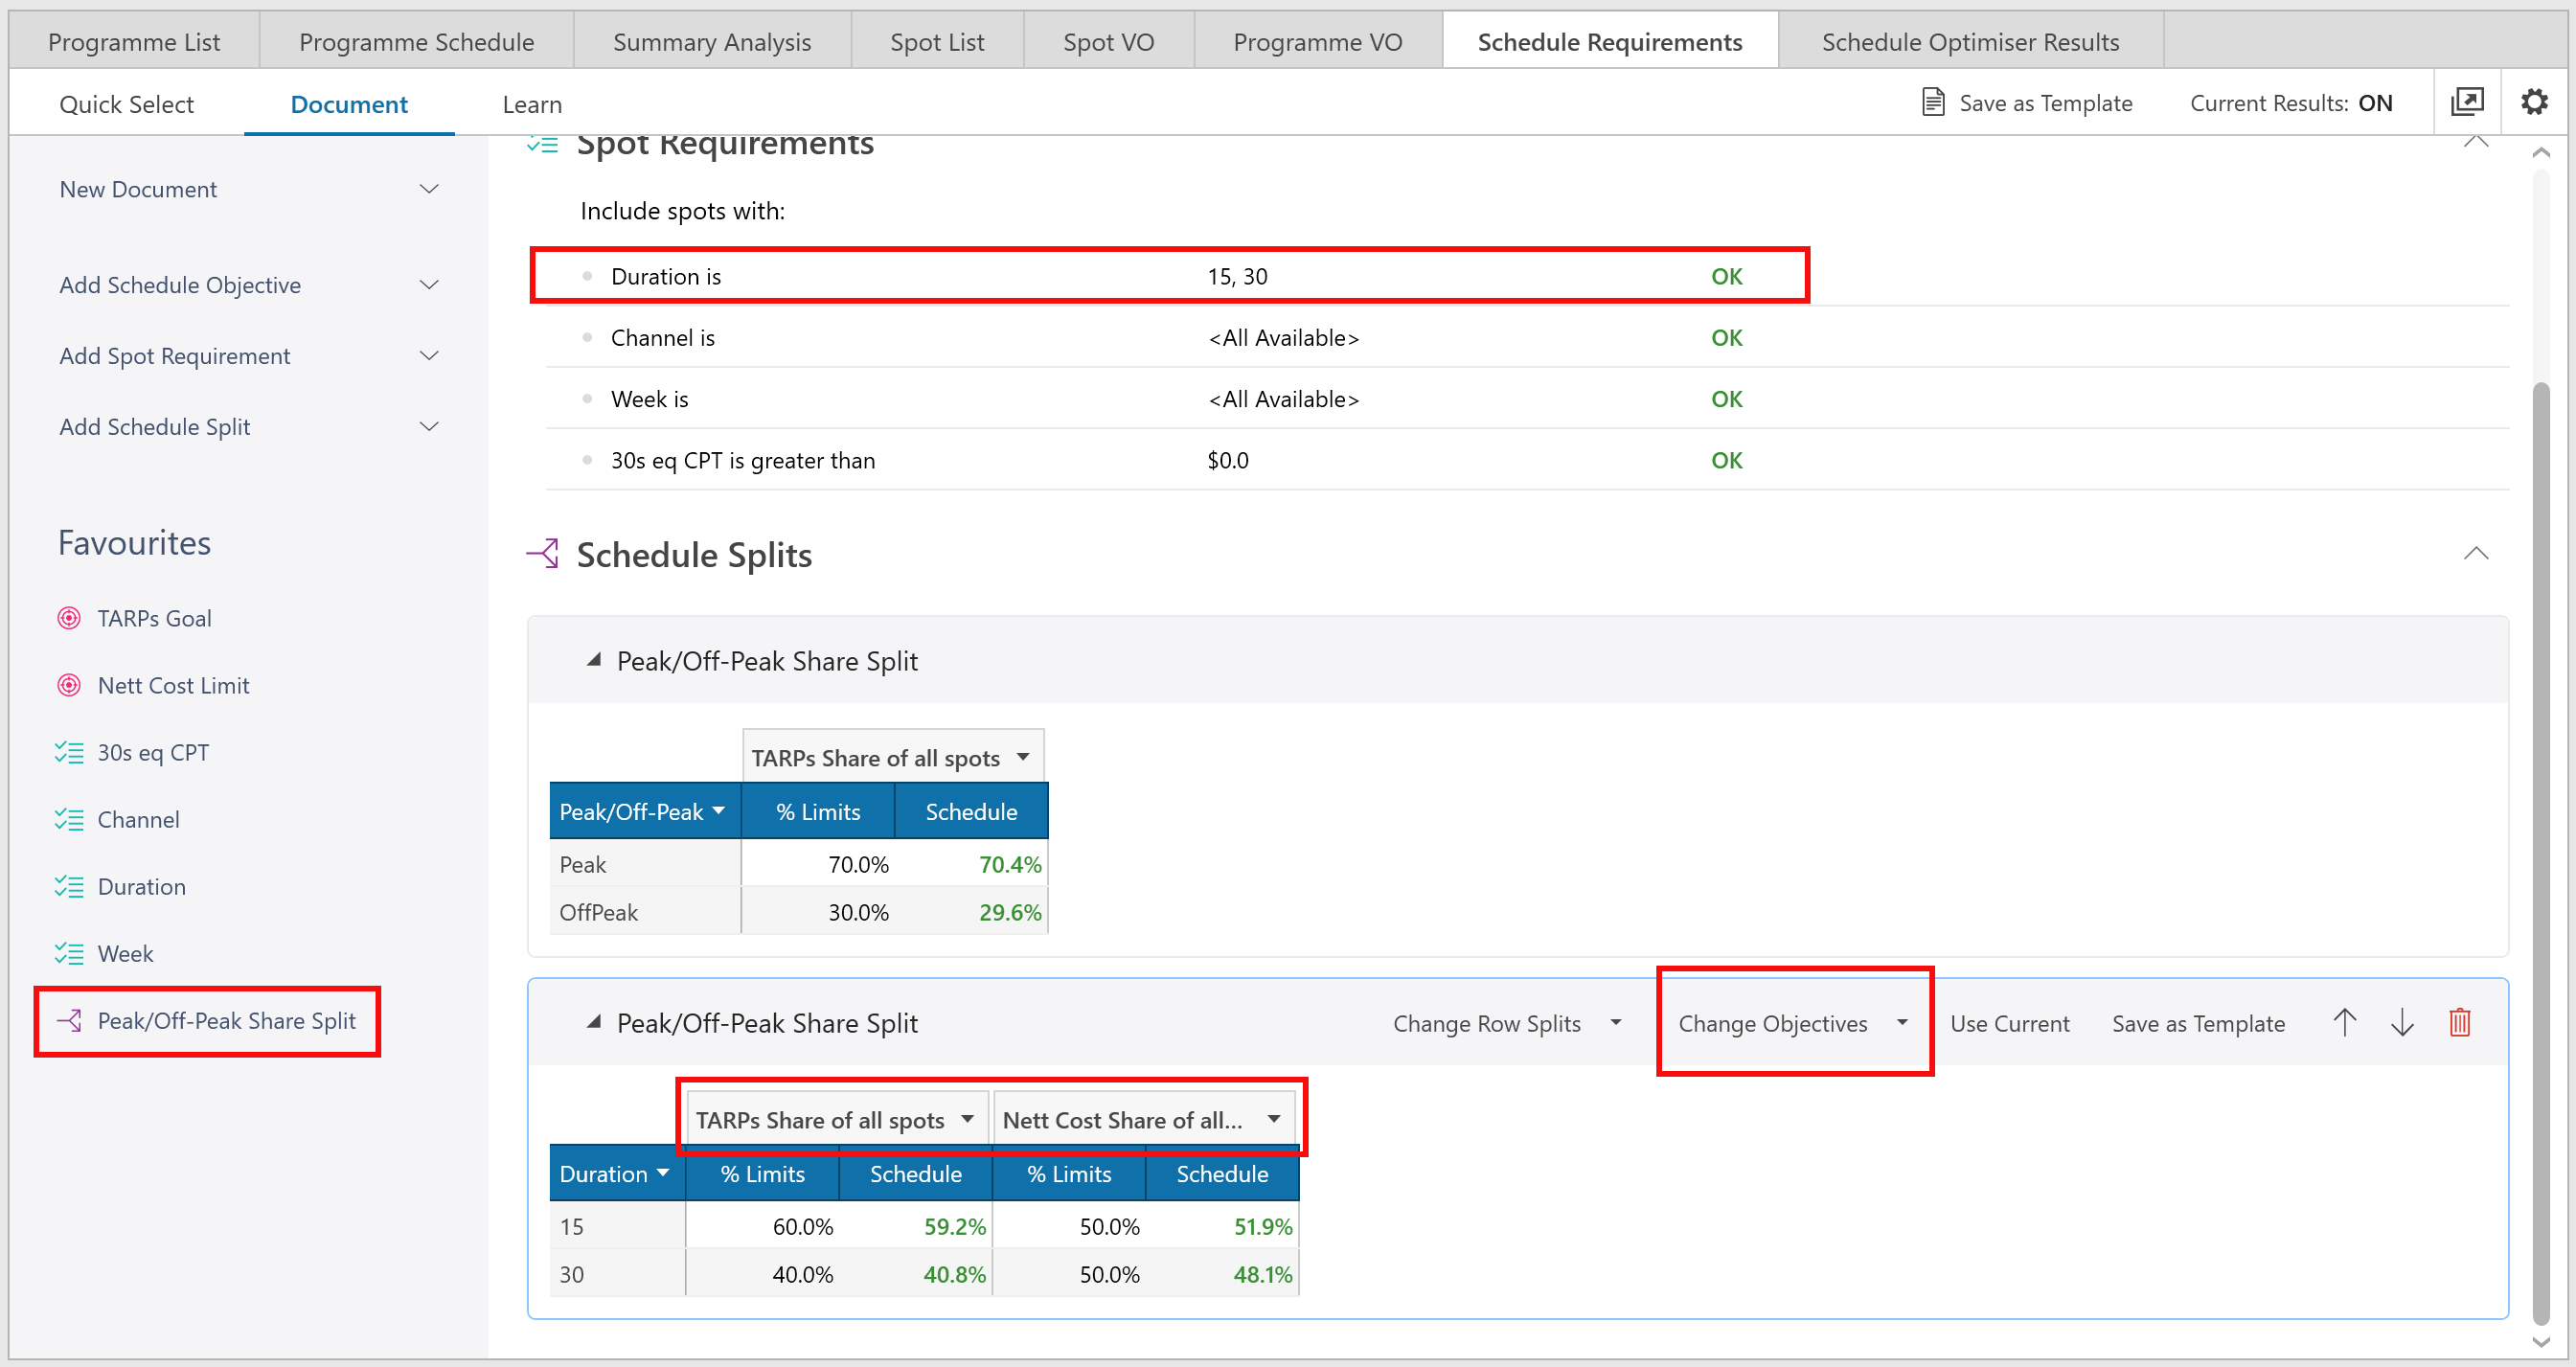Viewport: 2576px width, 1367px height.
Task: Select 30s eq CPT is greater than row
Action: coord(1526,460)
